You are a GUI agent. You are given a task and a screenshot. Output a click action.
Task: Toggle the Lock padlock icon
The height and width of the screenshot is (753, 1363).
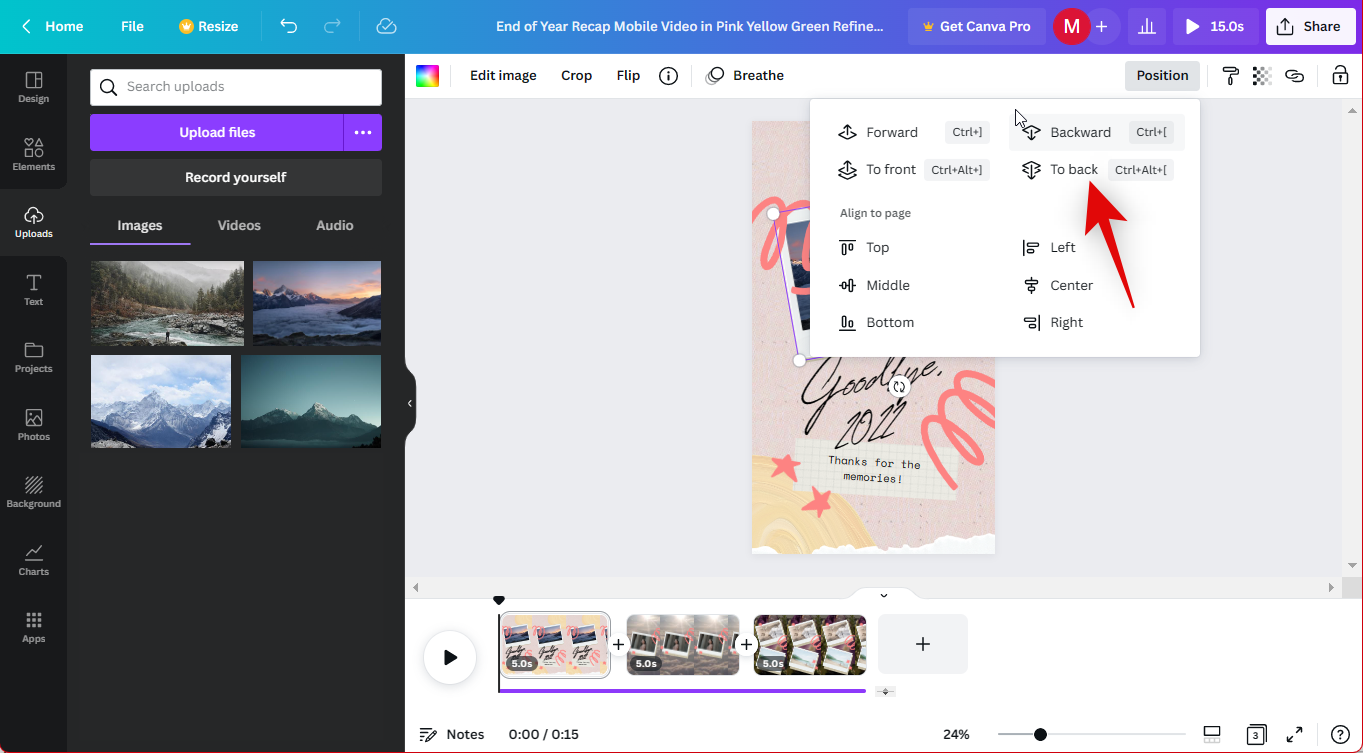pyautogui.click(x=1340, y=75)
